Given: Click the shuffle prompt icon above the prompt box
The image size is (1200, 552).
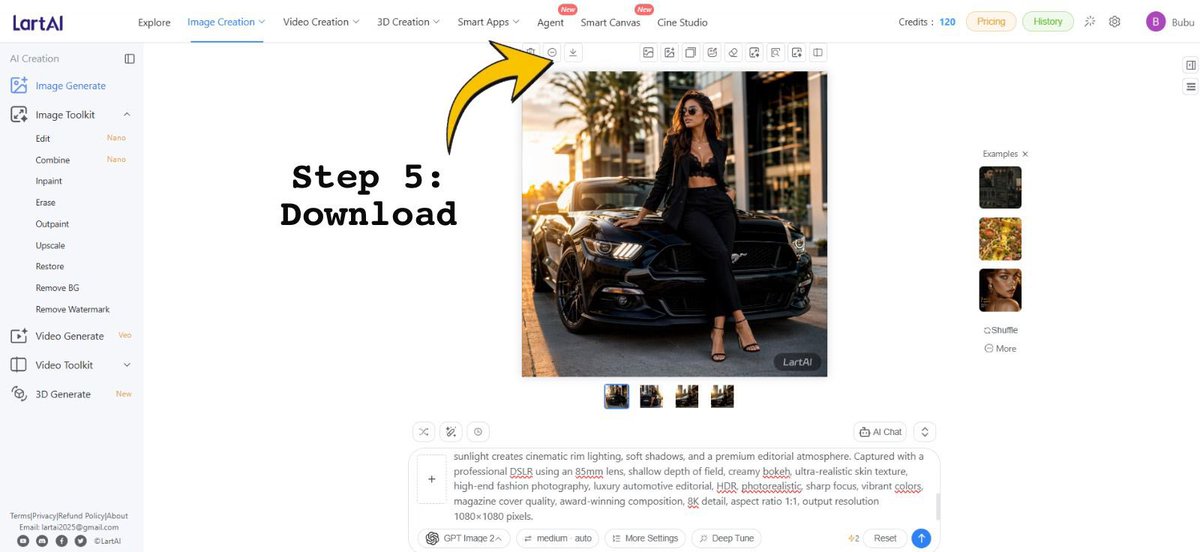Looking at the screenshot, I should point(424,432).
